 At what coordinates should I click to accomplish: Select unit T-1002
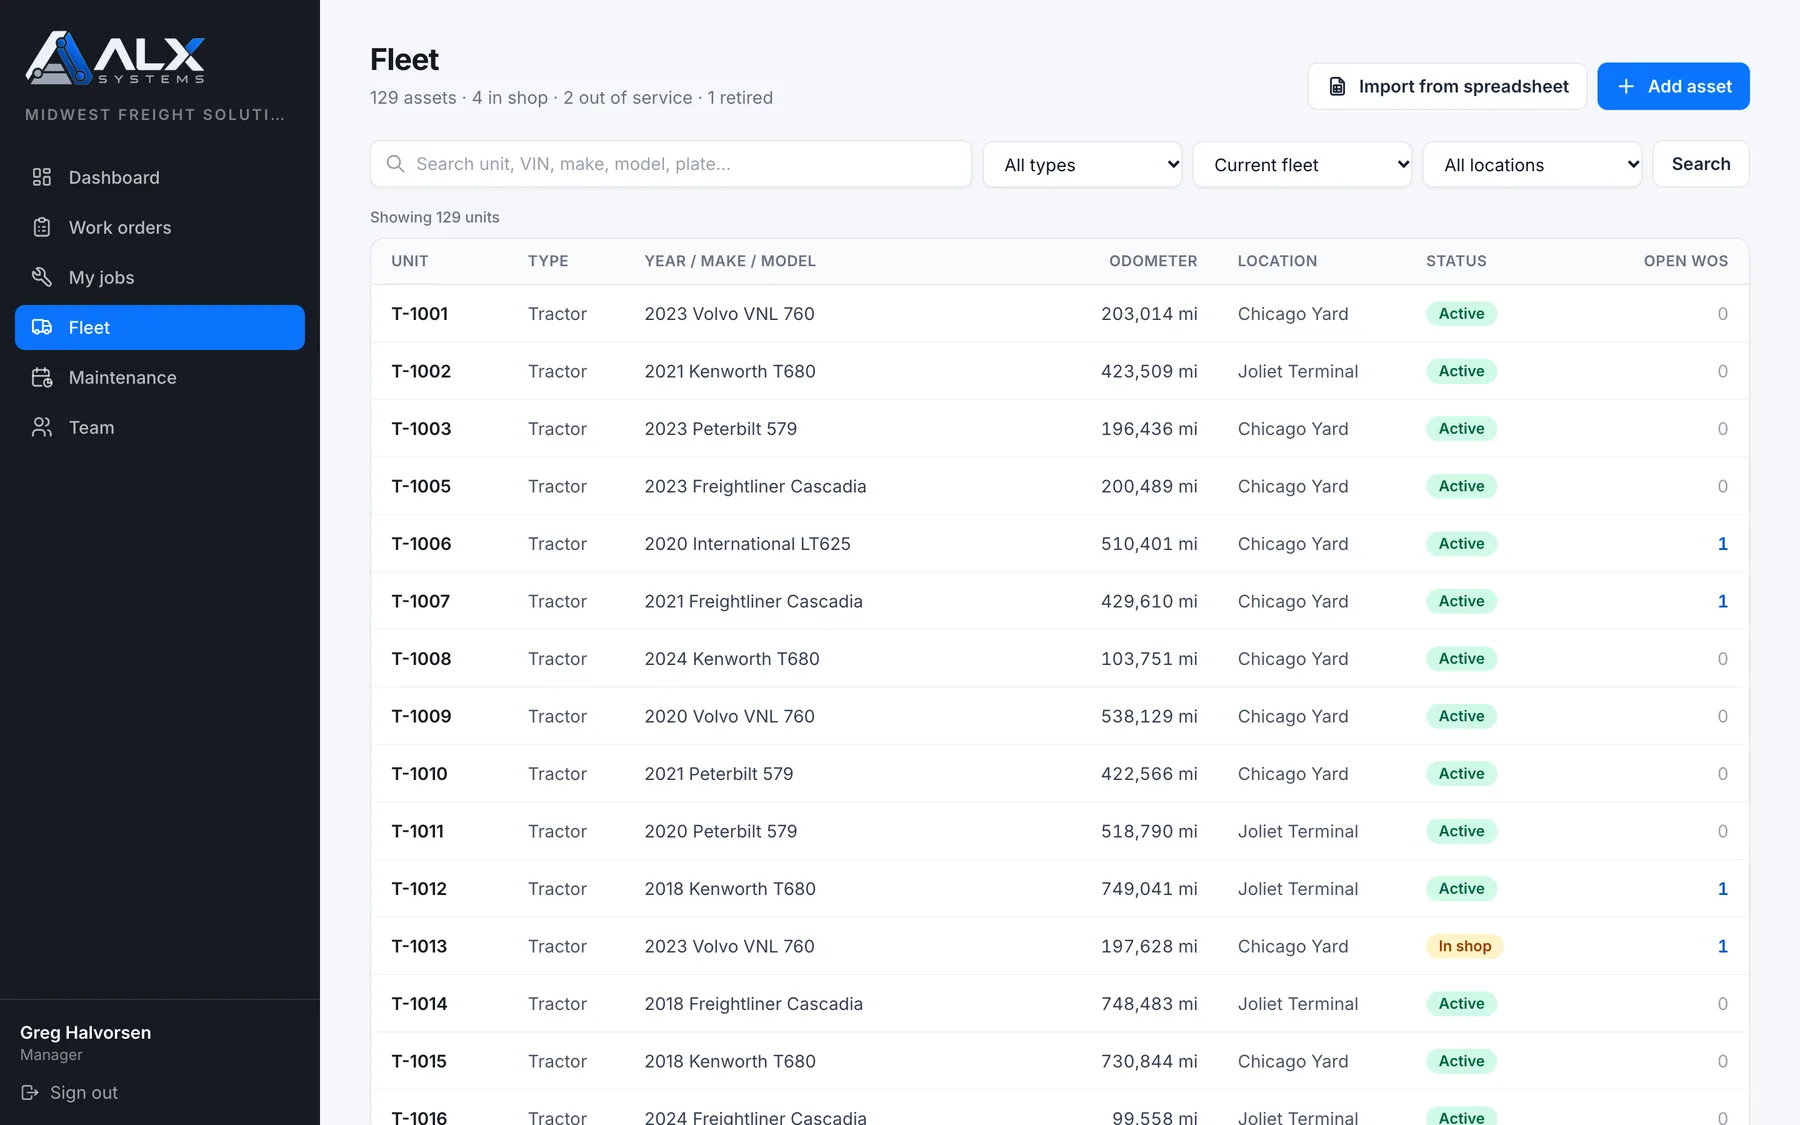coord(421,371)
